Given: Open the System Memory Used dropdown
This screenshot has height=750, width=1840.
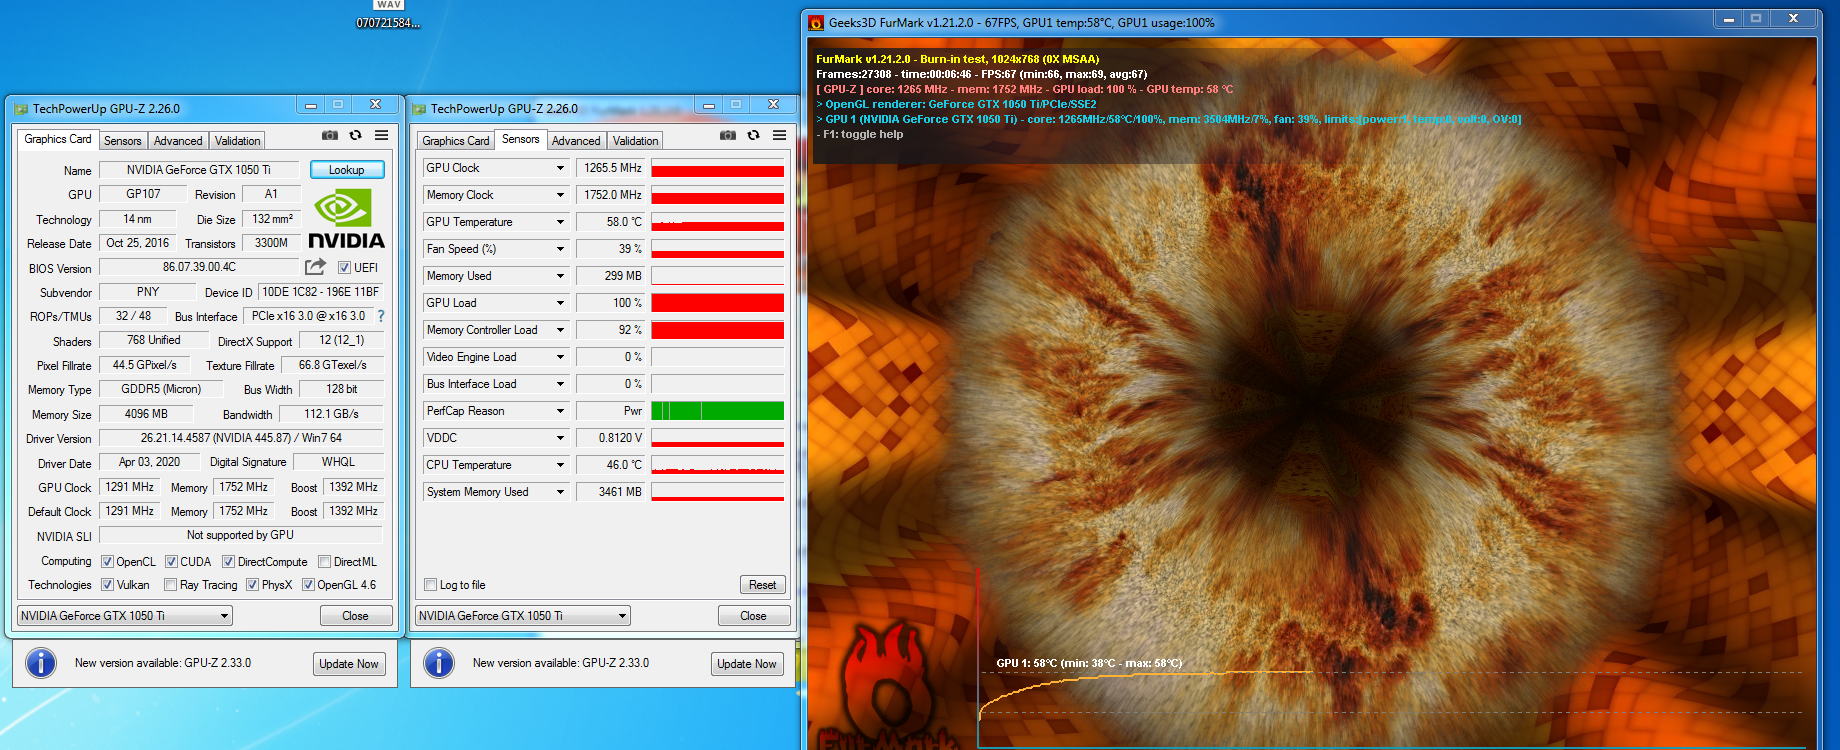Looking at the screenshot, I should point(560,492).
